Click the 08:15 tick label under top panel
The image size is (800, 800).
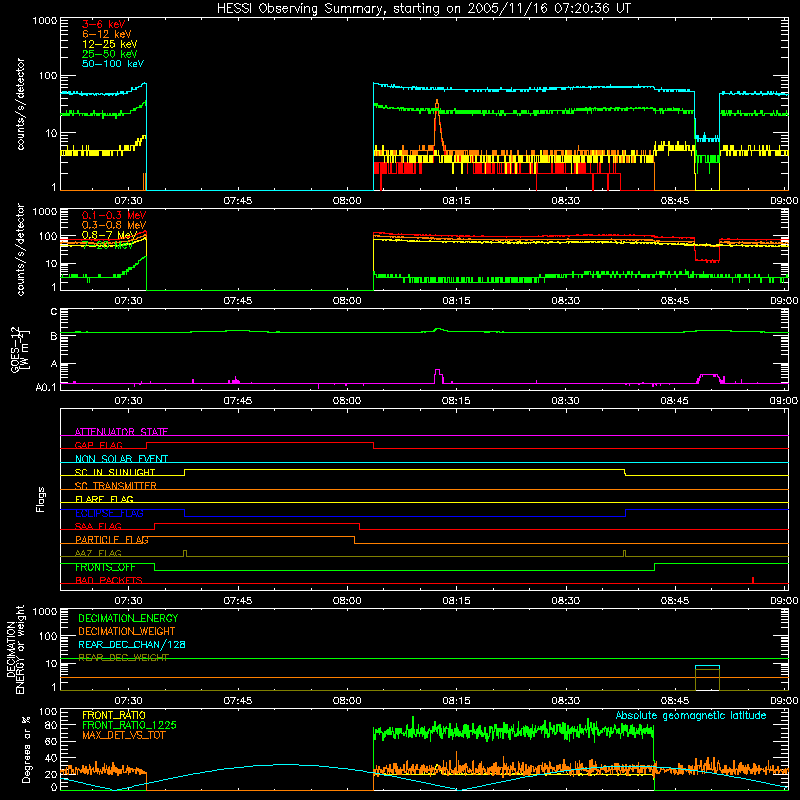[x=456, y=201]
